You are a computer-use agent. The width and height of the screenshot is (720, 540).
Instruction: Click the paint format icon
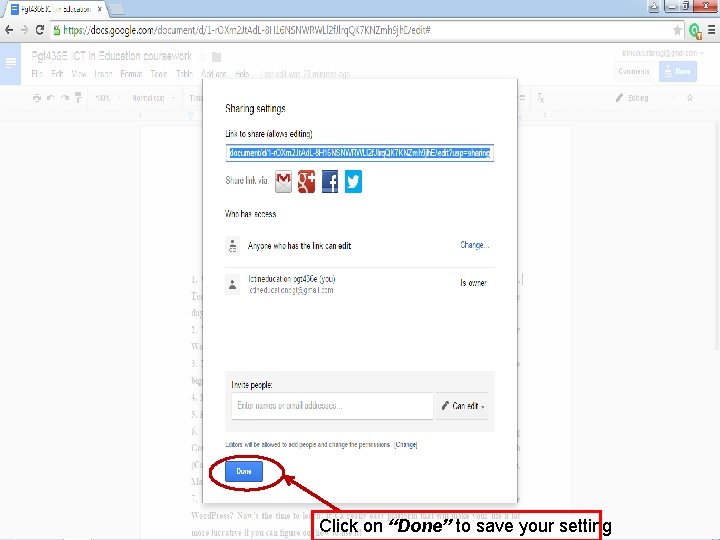click(79, 97)
